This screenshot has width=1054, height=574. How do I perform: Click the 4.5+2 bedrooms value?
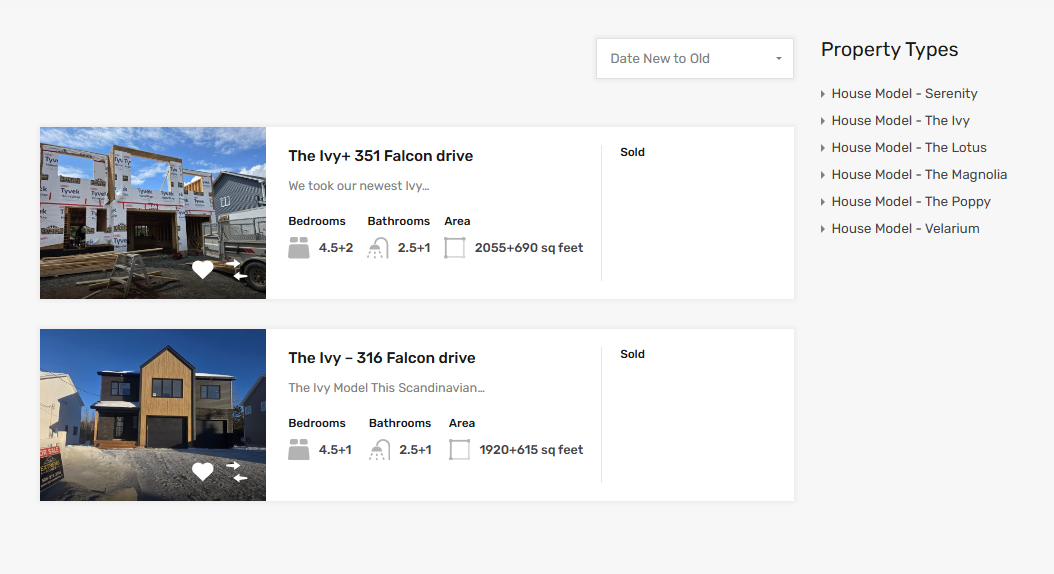[x=335, y=248]
